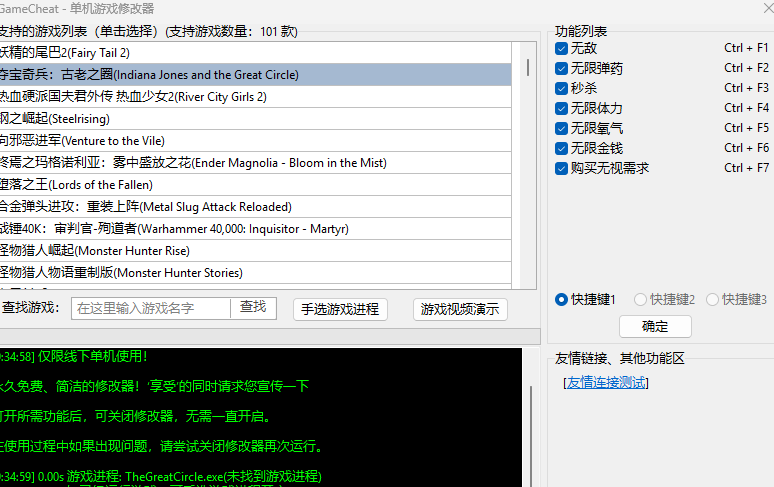Click the Ctrl + F4 hotkey label

coord(746,108)
